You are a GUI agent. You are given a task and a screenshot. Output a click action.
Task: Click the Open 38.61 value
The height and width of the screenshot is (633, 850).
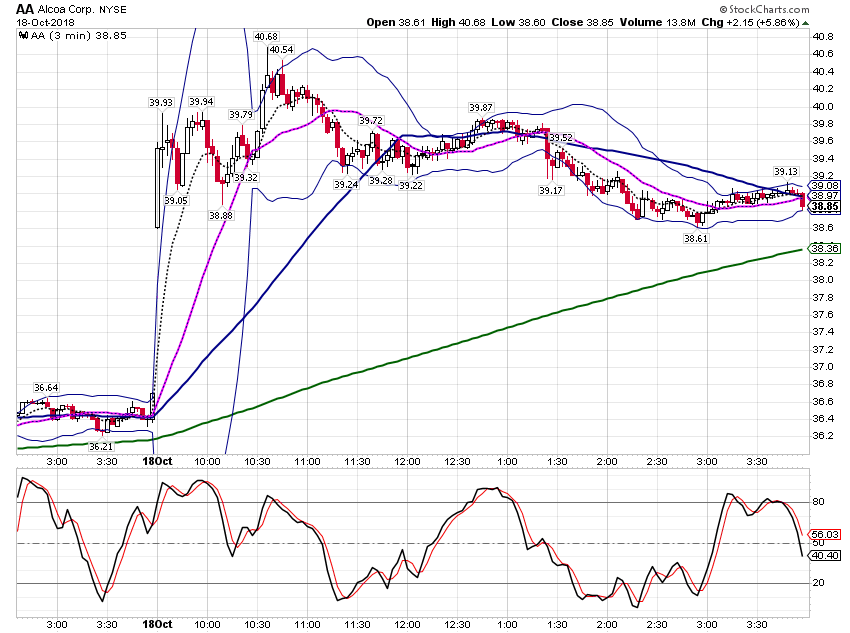tap(396, 22)
